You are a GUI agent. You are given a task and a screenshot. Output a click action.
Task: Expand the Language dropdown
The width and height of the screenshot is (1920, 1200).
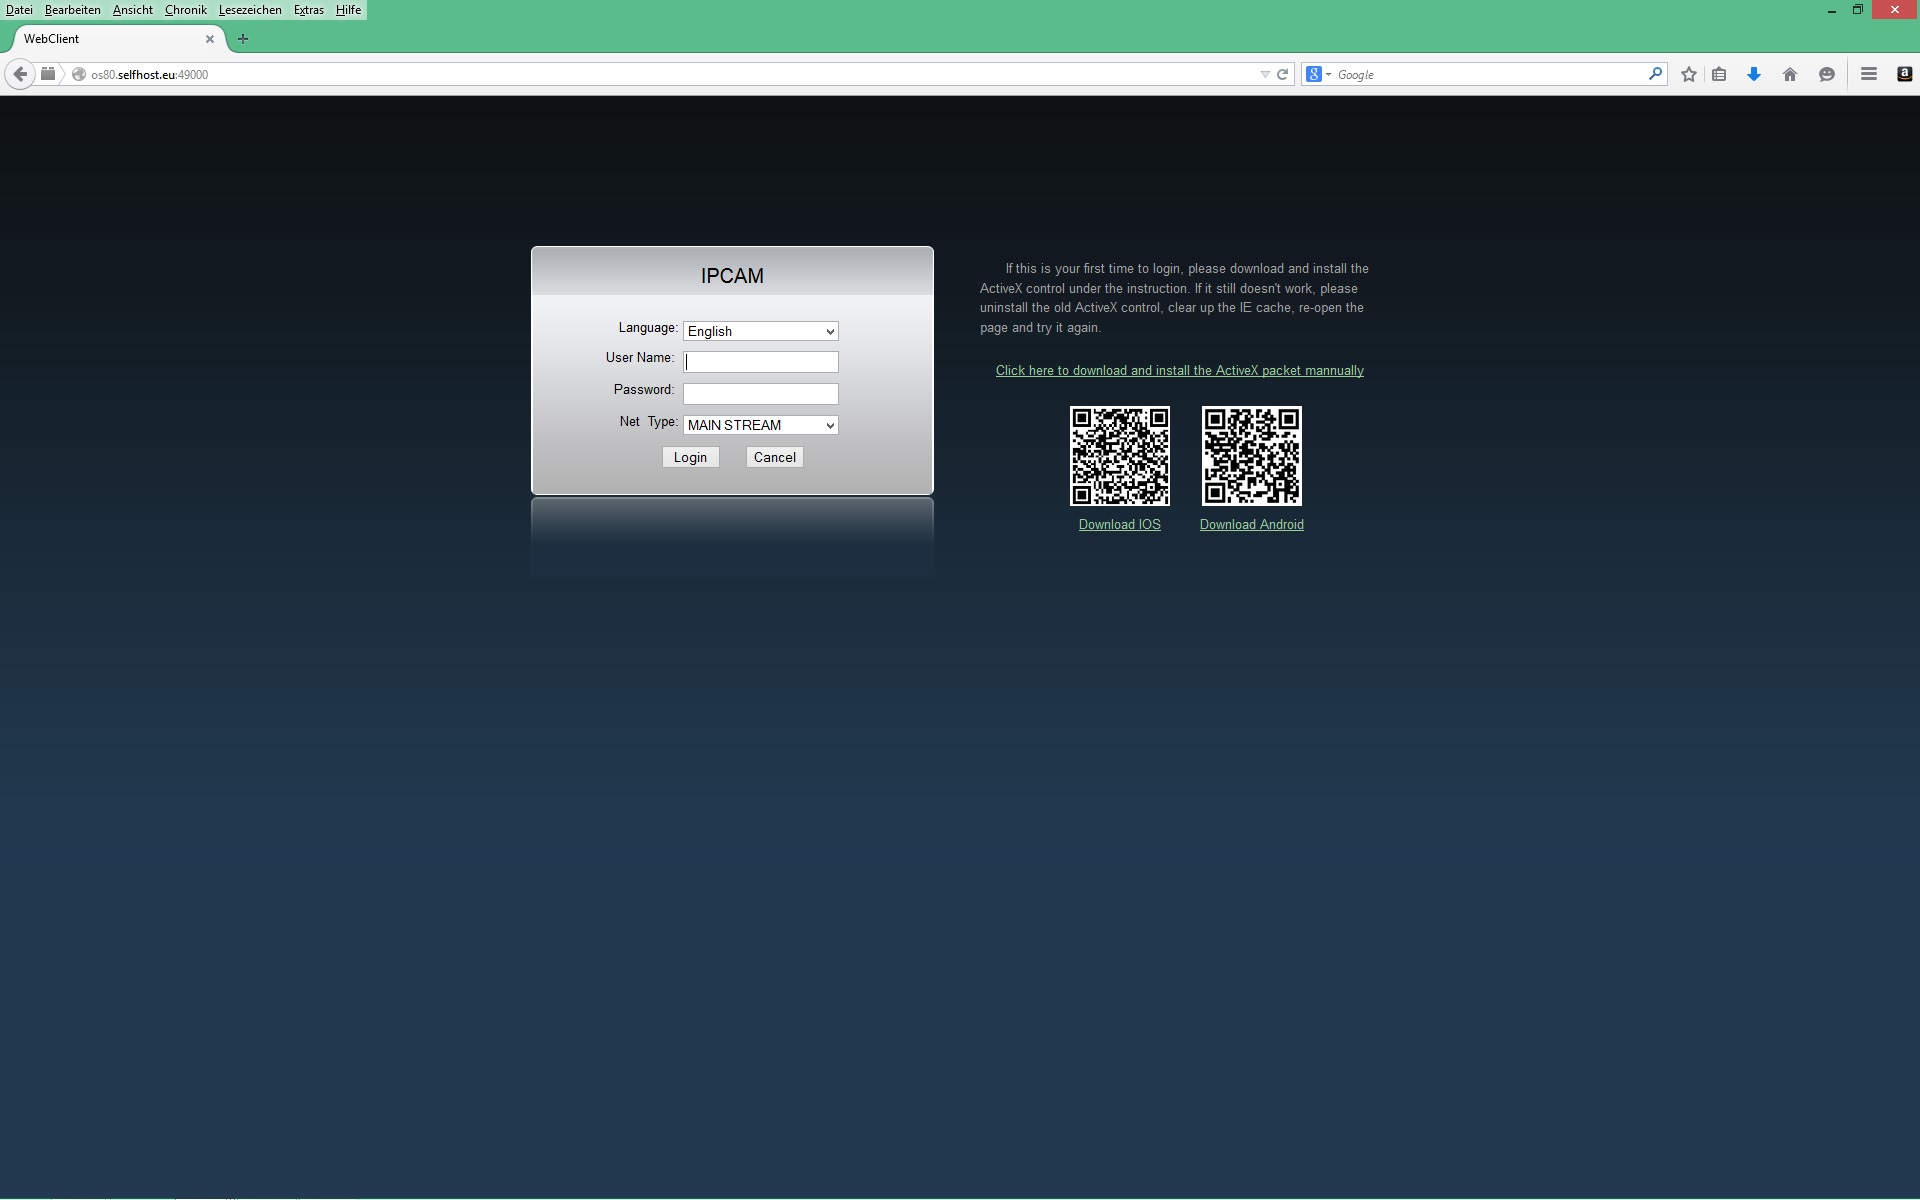(x=760, y=331)
